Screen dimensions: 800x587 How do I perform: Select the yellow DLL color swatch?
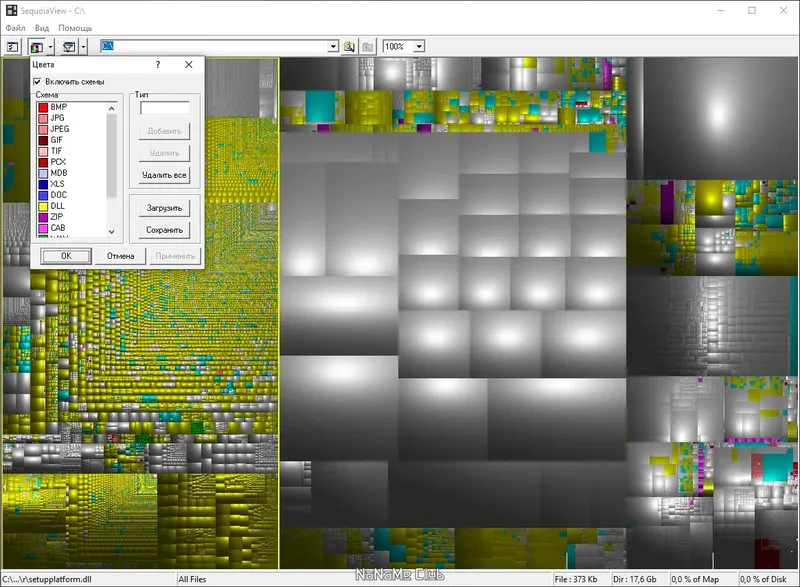(43, 206)
